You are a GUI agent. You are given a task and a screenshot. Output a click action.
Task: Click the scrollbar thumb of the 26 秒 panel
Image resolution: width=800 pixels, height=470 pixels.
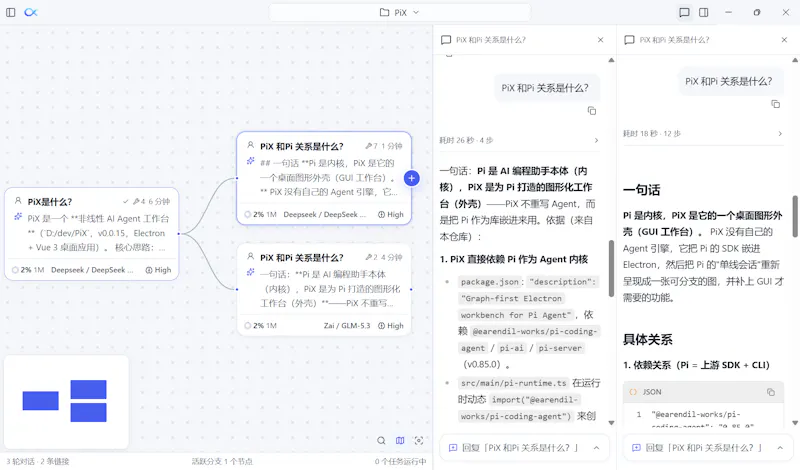pos(611,268)
